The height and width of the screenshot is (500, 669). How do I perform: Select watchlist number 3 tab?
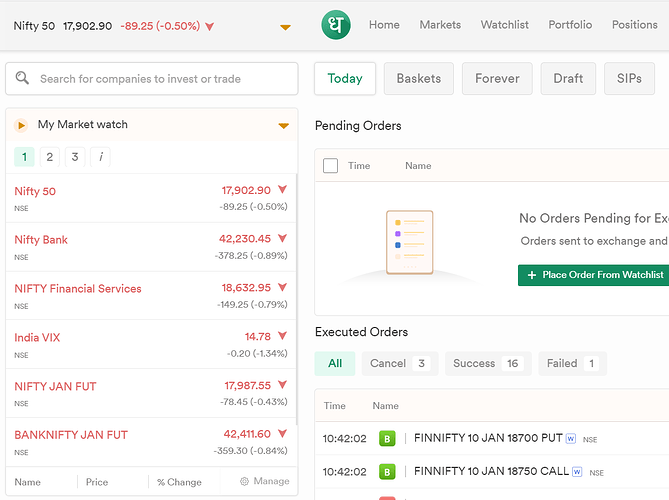click(x=75, y=157)
